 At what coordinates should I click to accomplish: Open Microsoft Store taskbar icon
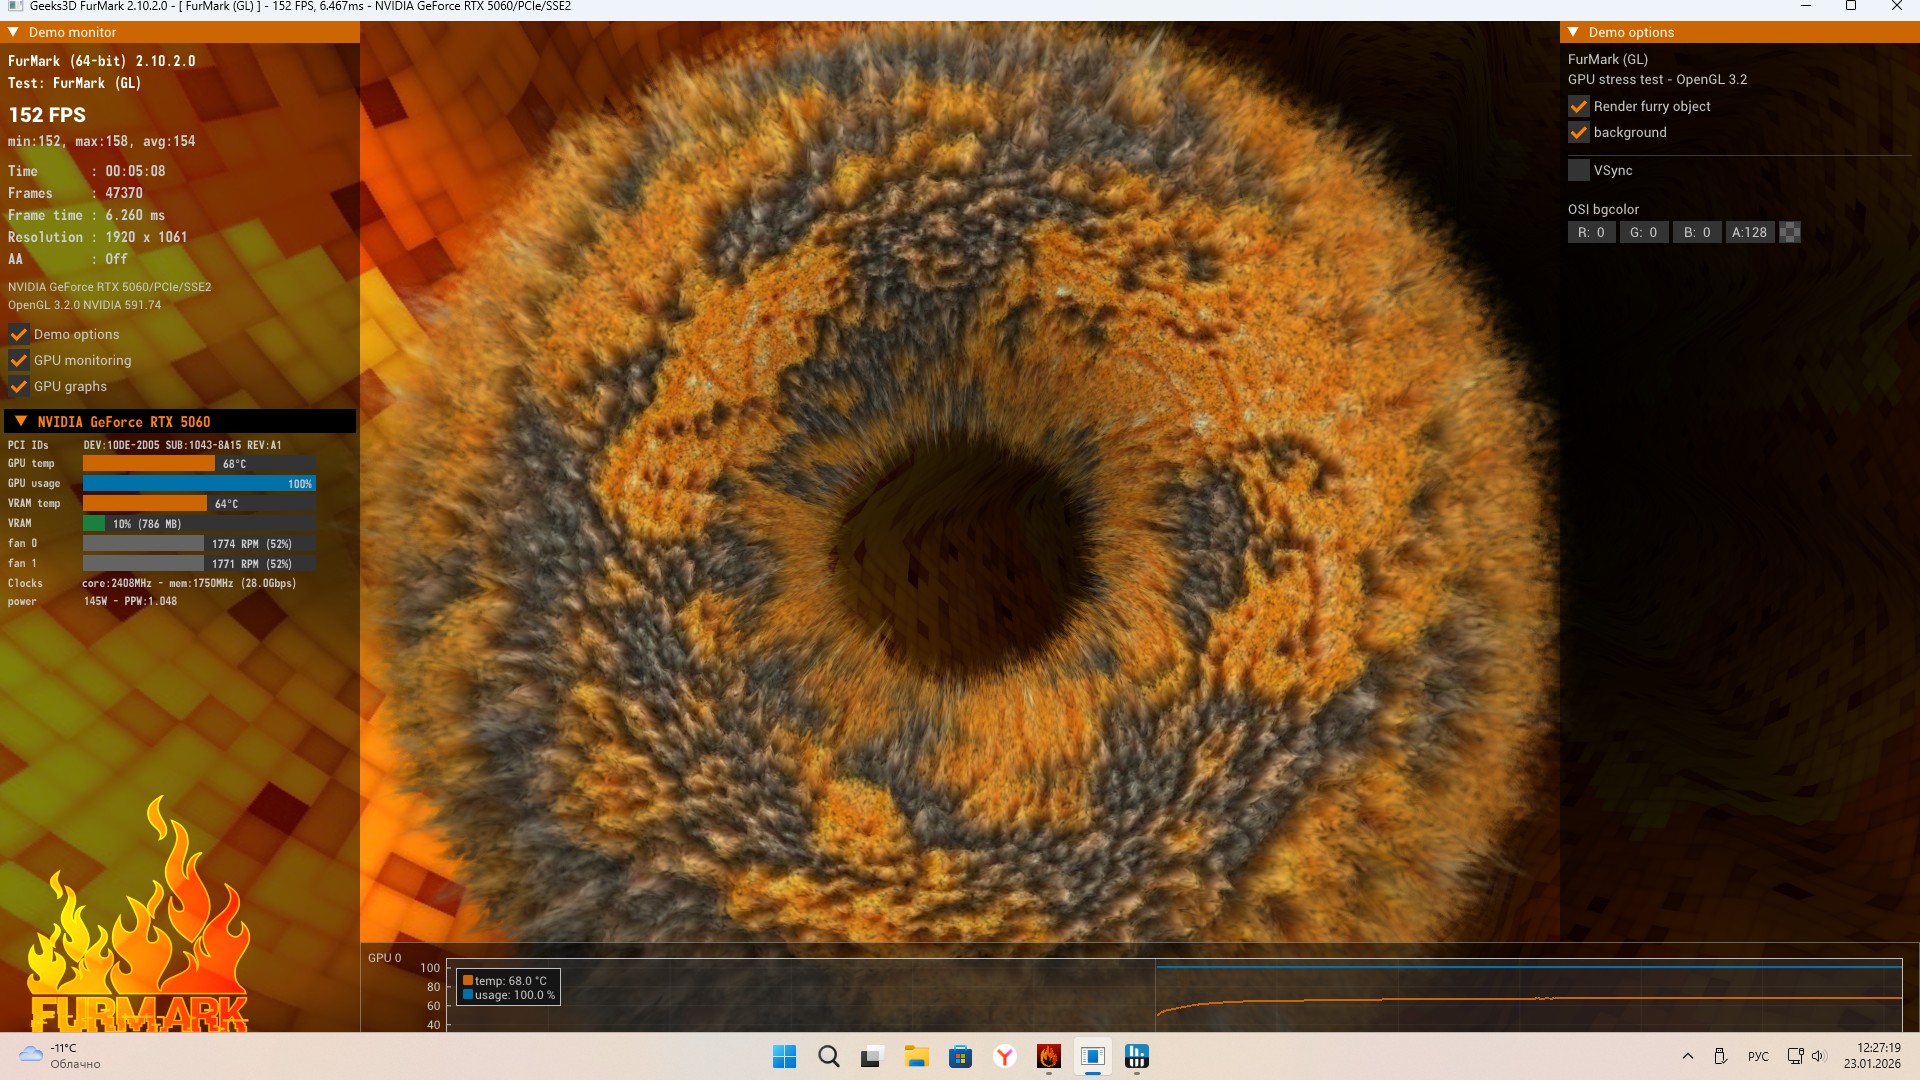coord(961,1056)
